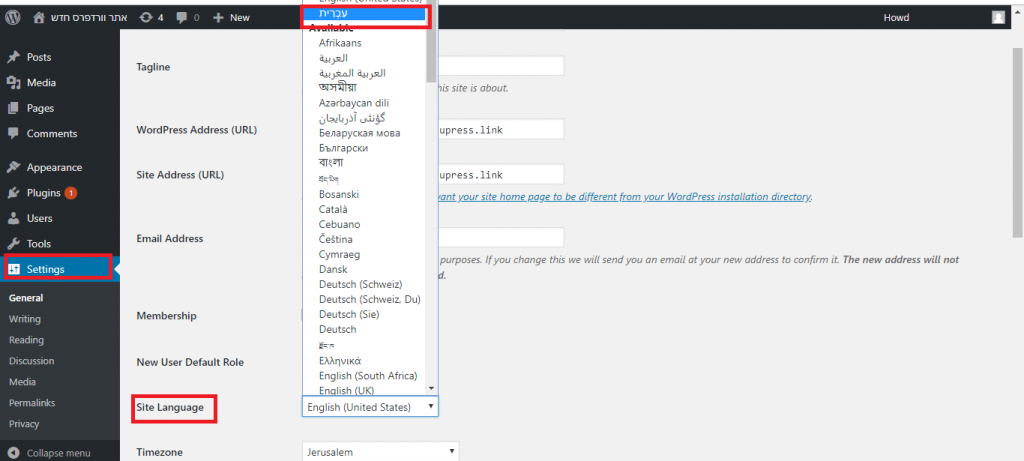Click the Settings sliders icon
The image size is (1024, 461).
click(14, 269)
